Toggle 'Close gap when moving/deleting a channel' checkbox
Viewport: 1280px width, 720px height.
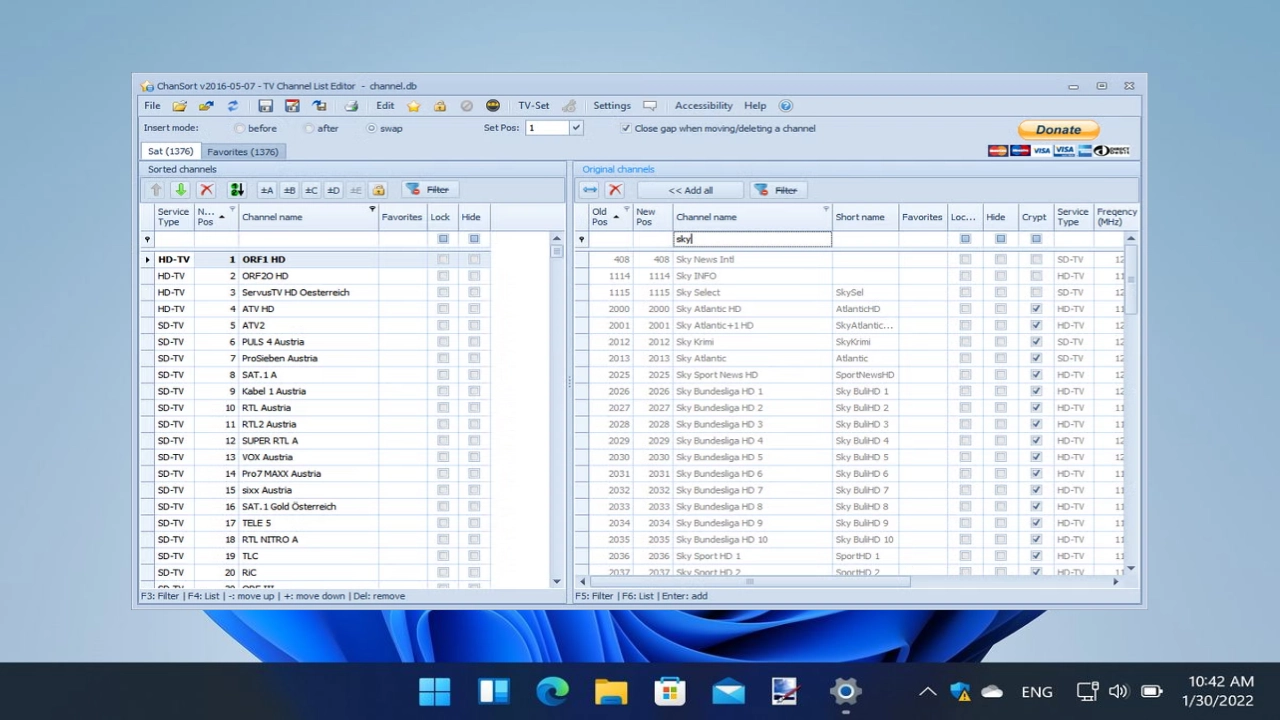[x=626, y=128]
